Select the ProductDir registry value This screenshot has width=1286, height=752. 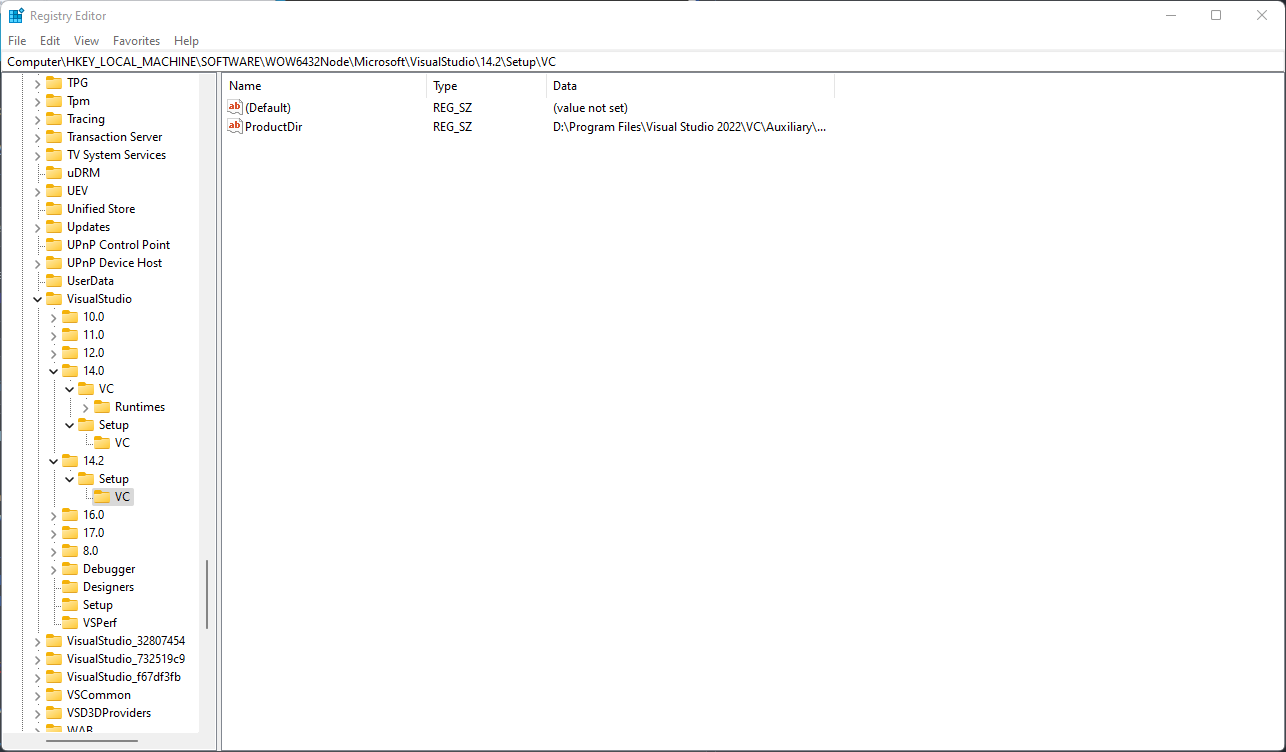(x=277, y=126)
